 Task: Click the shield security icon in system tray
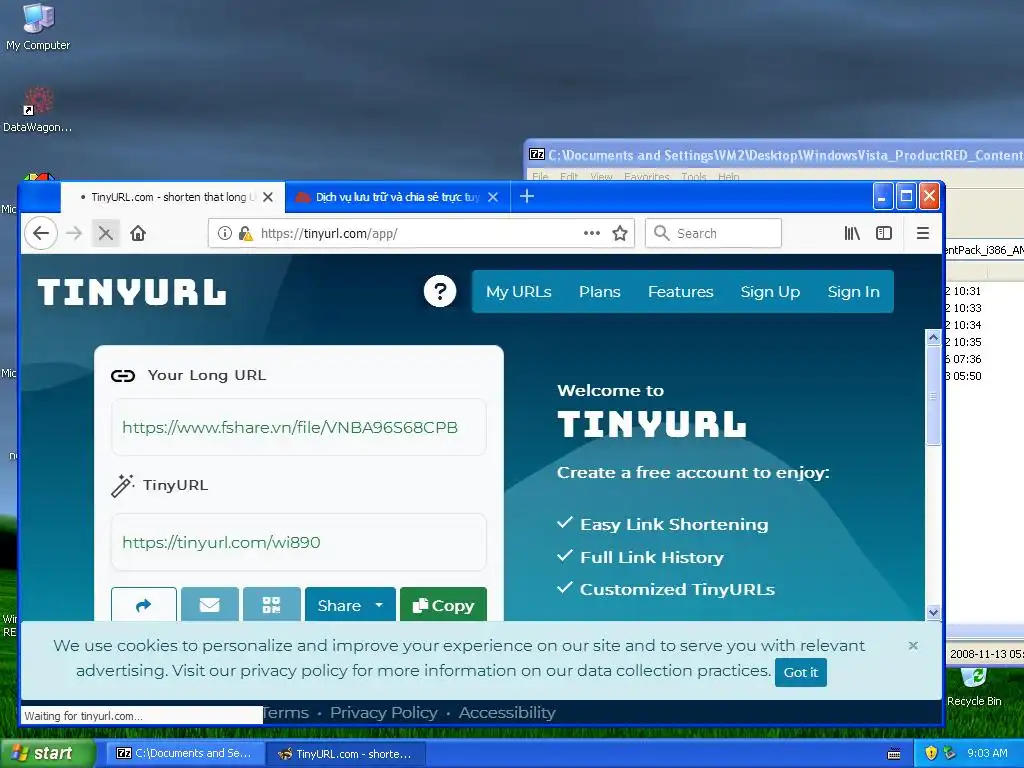coord(931,753)
